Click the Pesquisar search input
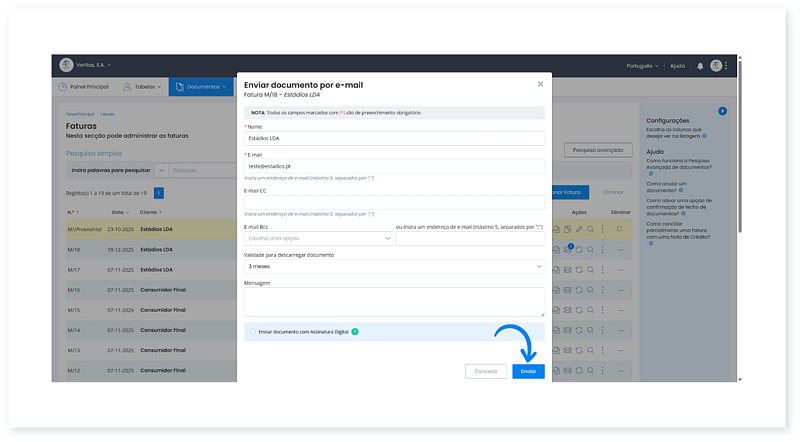This screenshot has width=800, height=442. [x=203, y=170]
